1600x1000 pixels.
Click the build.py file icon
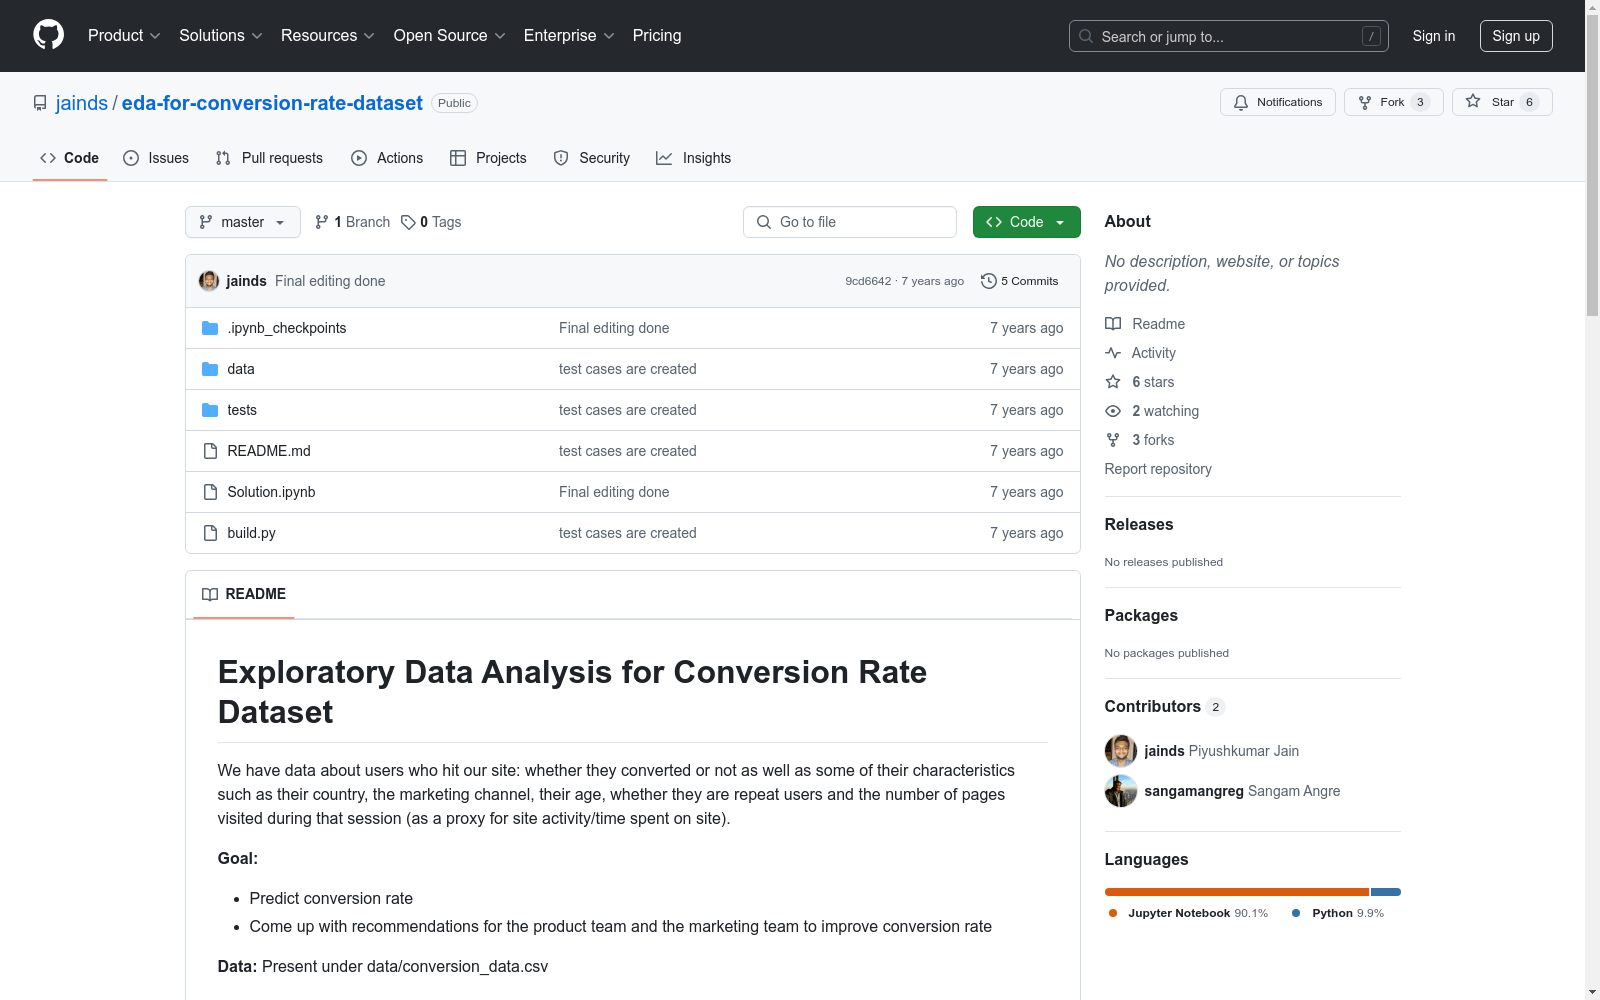[x=210, y=533]
